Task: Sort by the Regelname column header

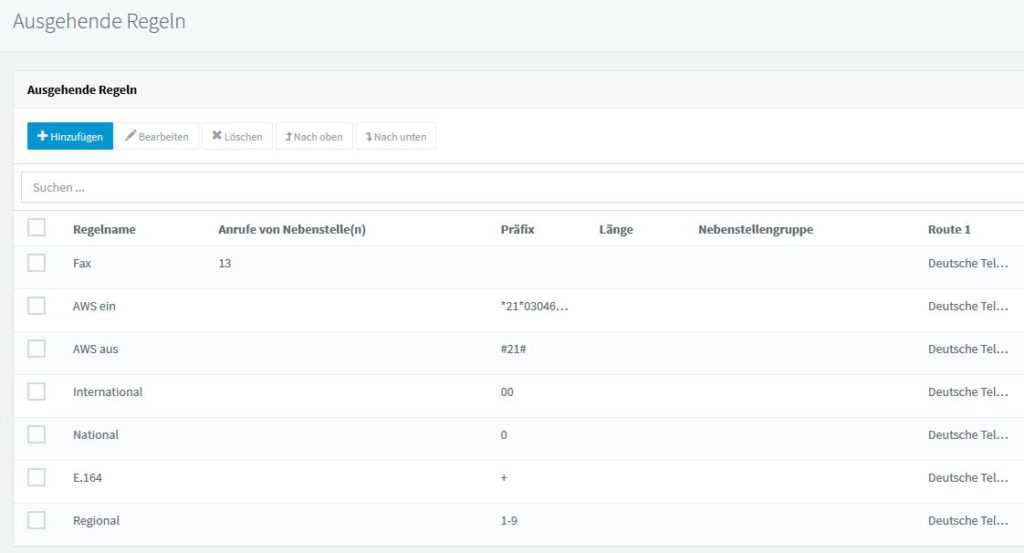Action: (x=104, y=229)
